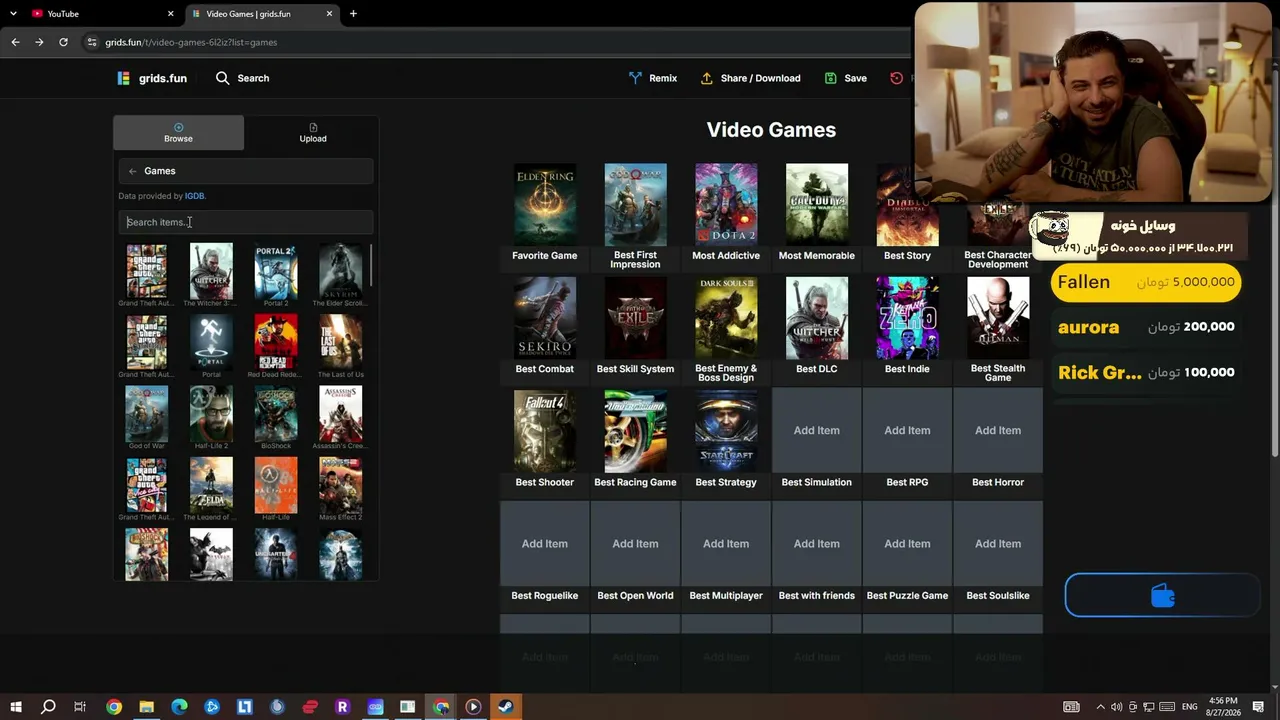Click the Remix icon button
1280x720 pixels.
coord(635,78)
